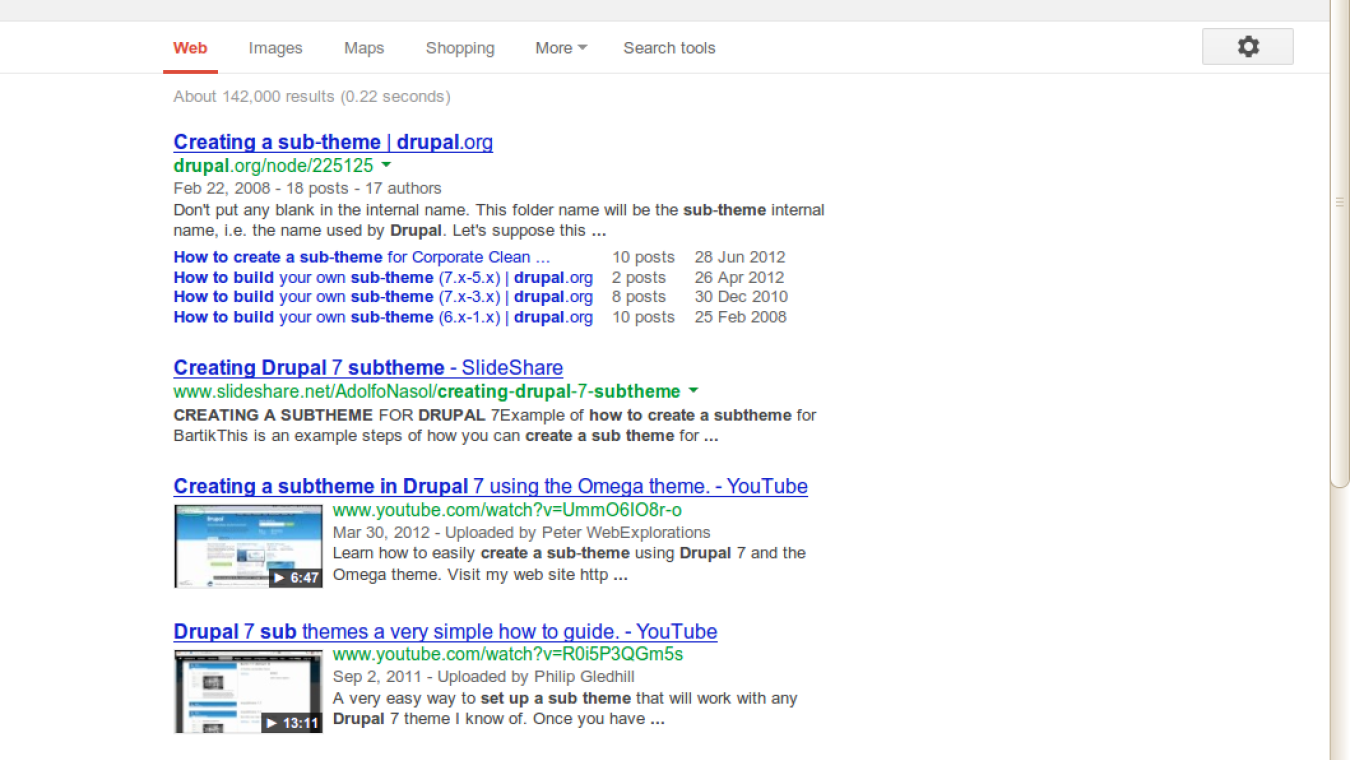1350x760 pixels.
Task: Open 'Creating Drupal 7 subtheme - SlideShare' result
Action: [368, 368]
